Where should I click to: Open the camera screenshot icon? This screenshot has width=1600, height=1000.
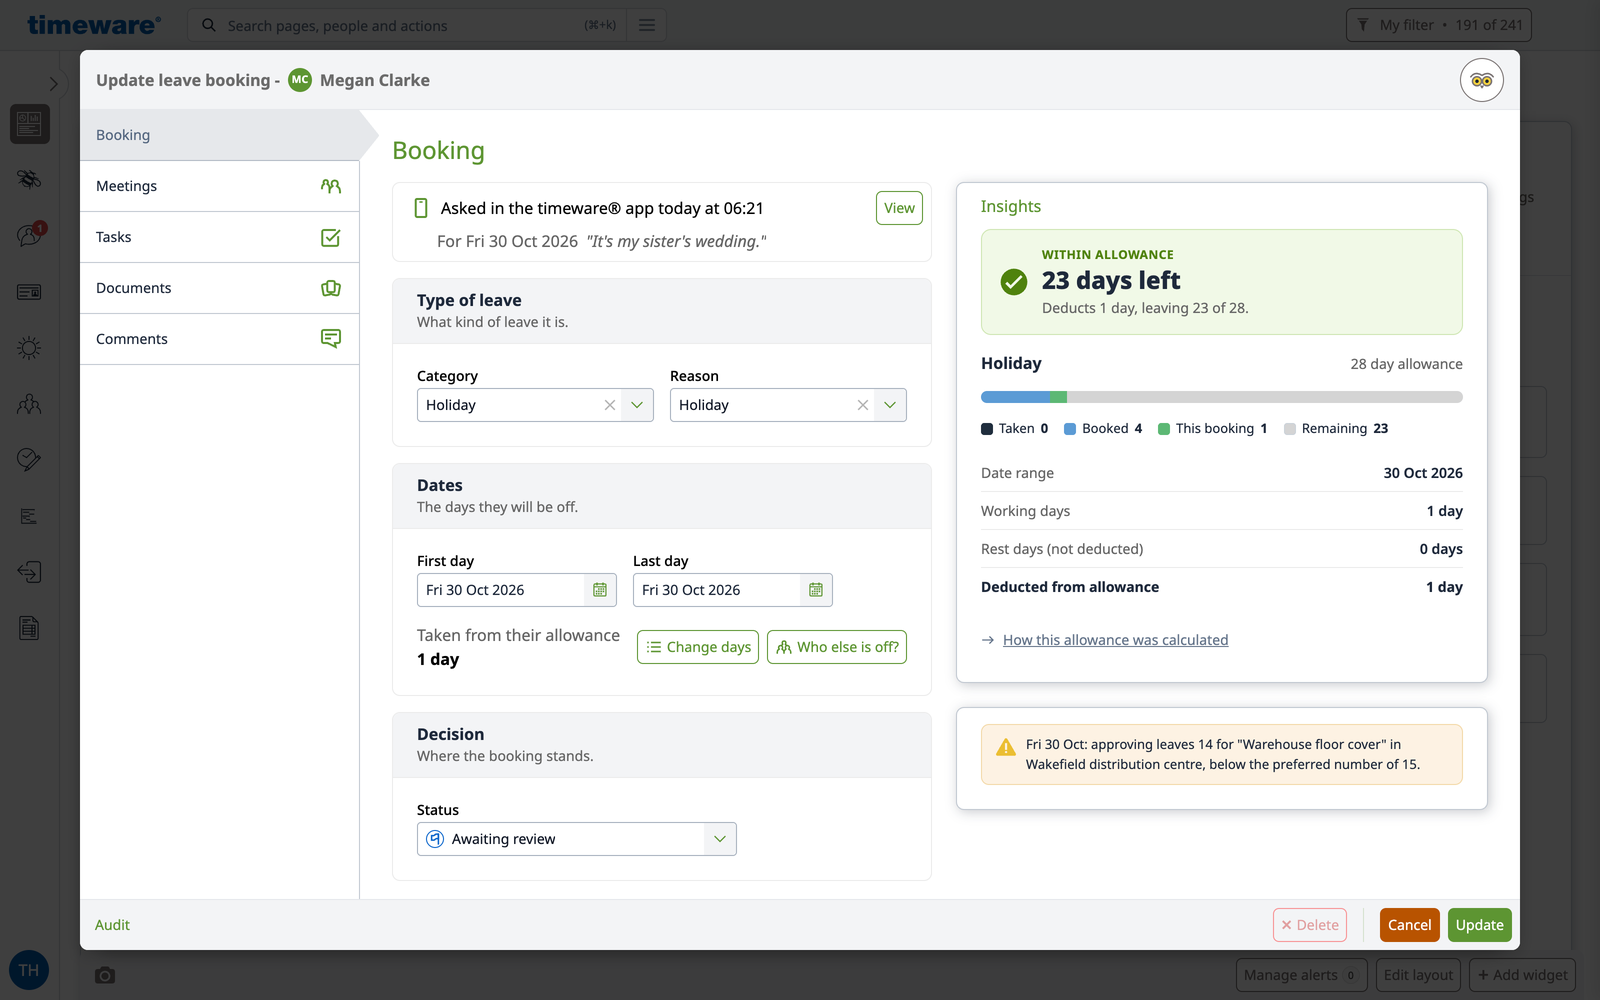(105, 975)
